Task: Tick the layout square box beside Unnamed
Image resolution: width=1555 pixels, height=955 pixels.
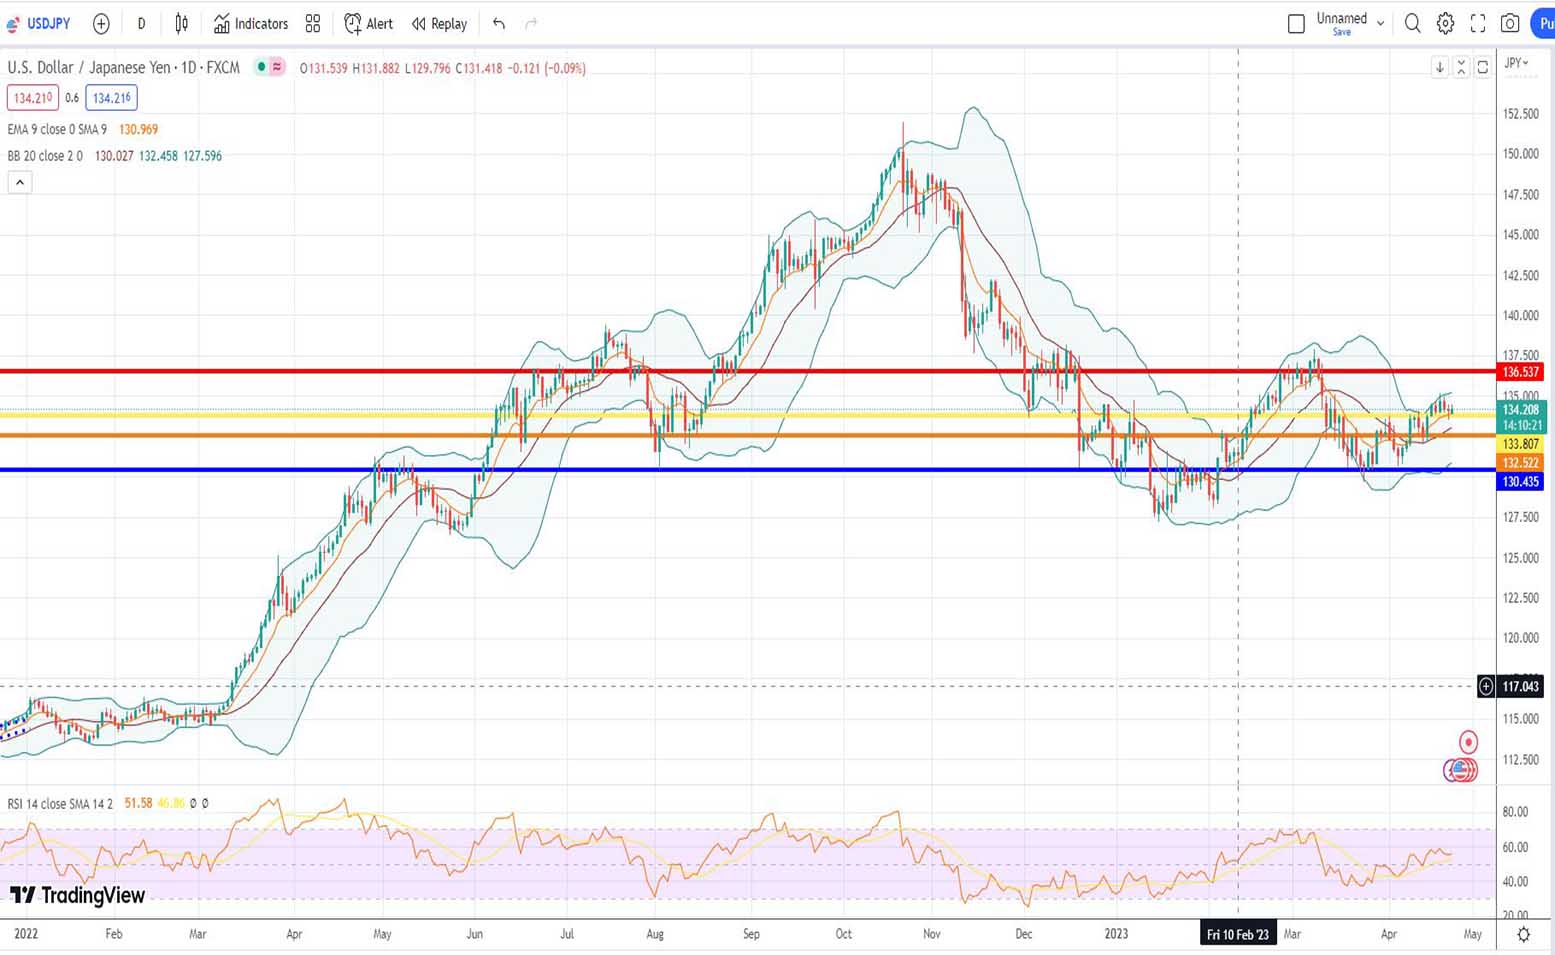Action: (x=1296, y=23)
